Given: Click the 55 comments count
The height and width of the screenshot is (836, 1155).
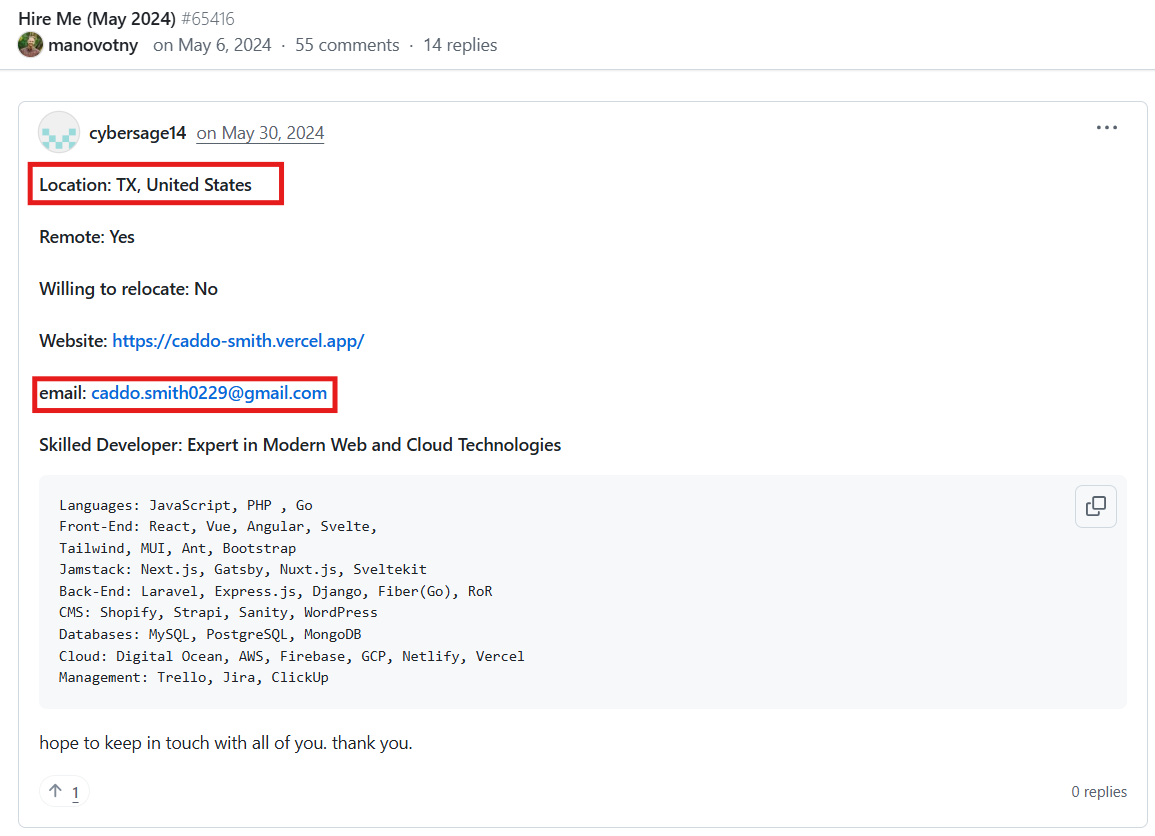Looking at the screenshot, I should pyautogui.click(x=347, y=45).
